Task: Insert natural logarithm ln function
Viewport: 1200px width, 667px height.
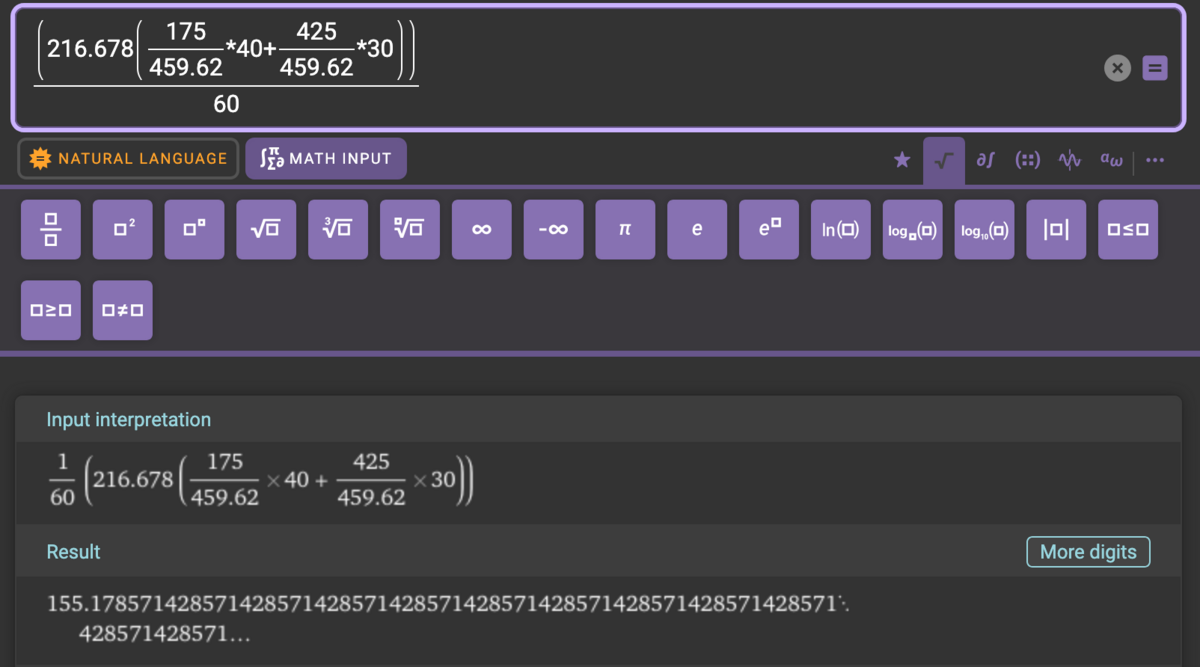Action: [841, 229]
